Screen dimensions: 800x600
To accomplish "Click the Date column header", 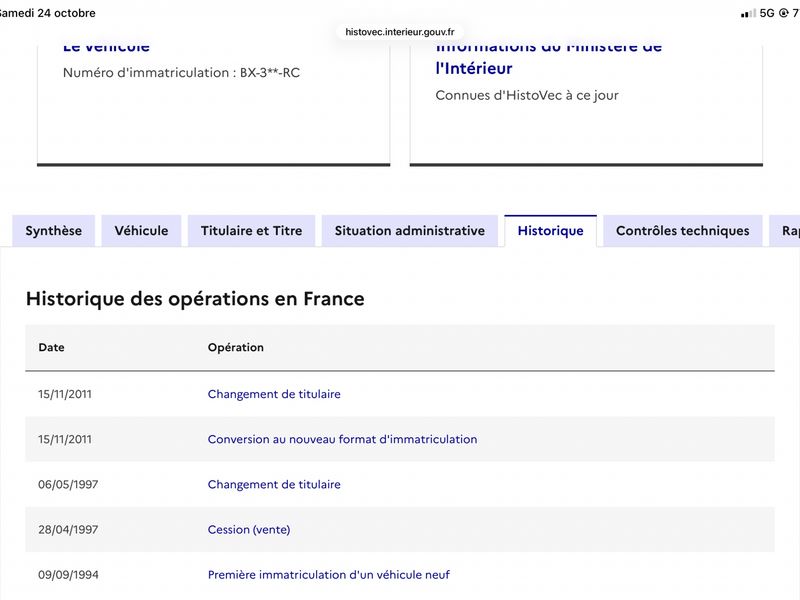I will pyautogui.click(x=52, y=347).
